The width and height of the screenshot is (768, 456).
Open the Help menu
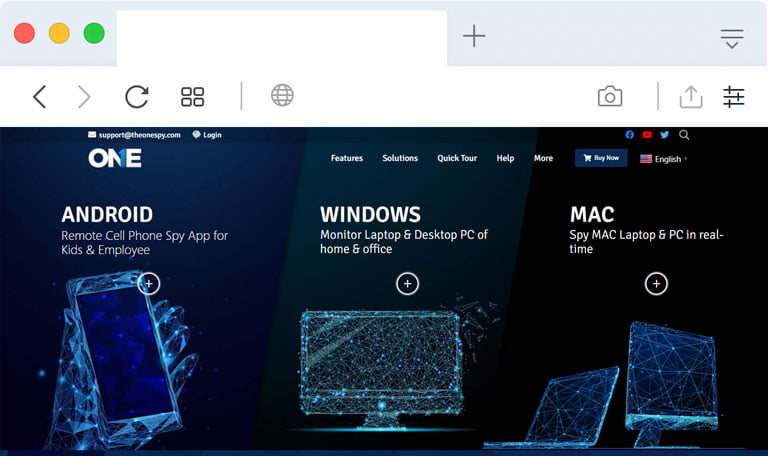[x=505, y=158]
